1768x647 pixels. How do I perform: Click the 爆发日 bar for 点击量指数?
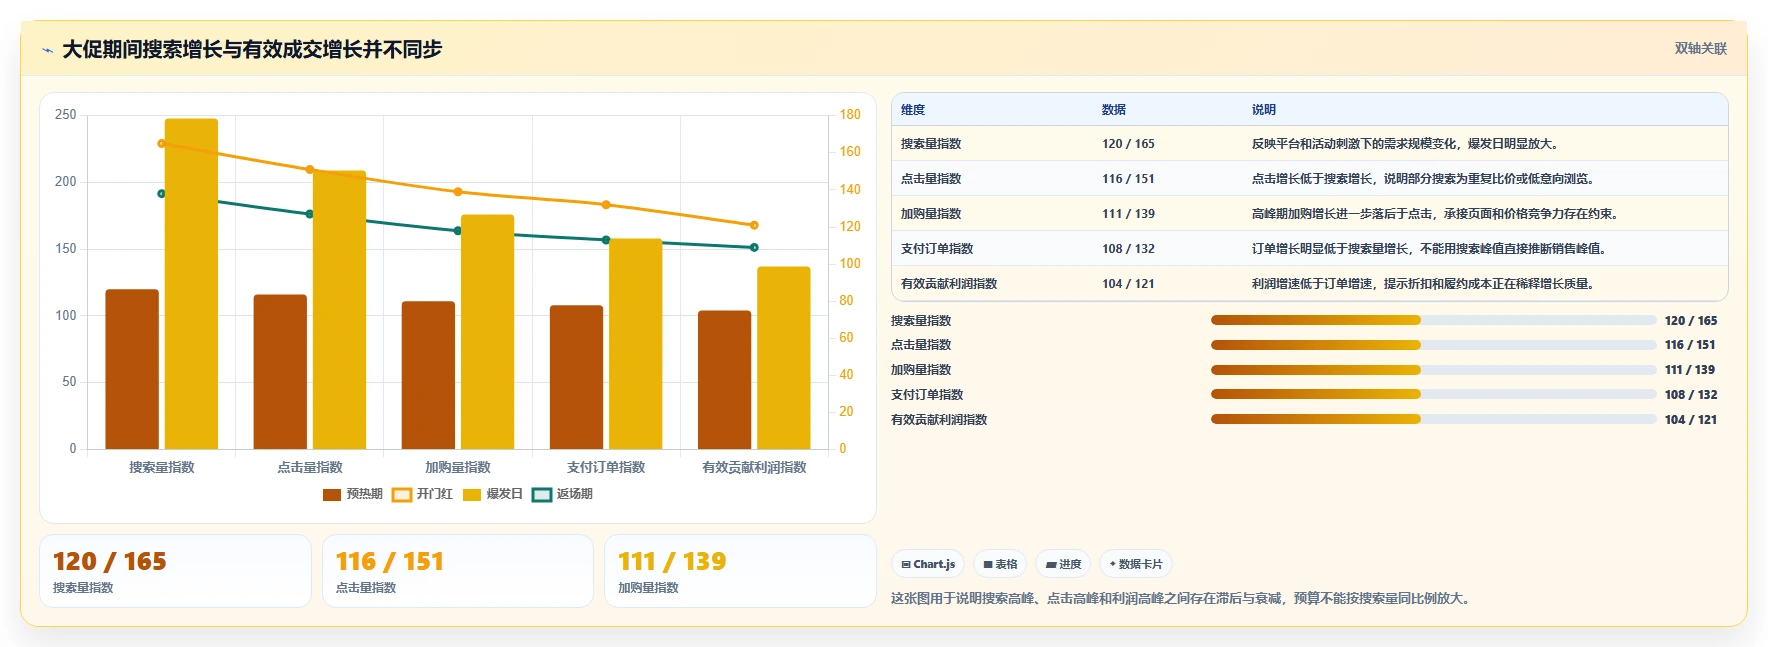[x=339, y=310]
